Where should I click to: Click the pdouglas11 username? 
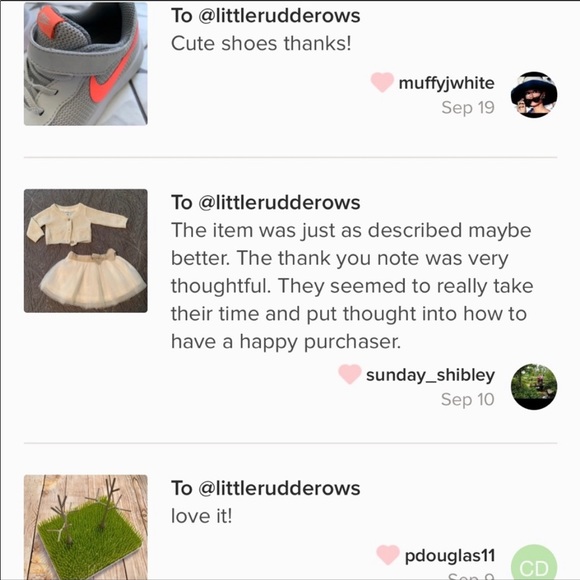point(450,556)
